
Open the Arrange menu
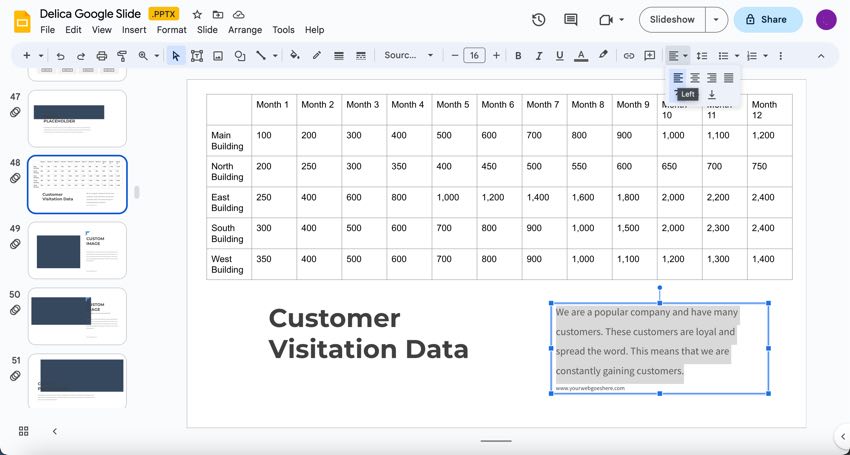pos(245,30)
